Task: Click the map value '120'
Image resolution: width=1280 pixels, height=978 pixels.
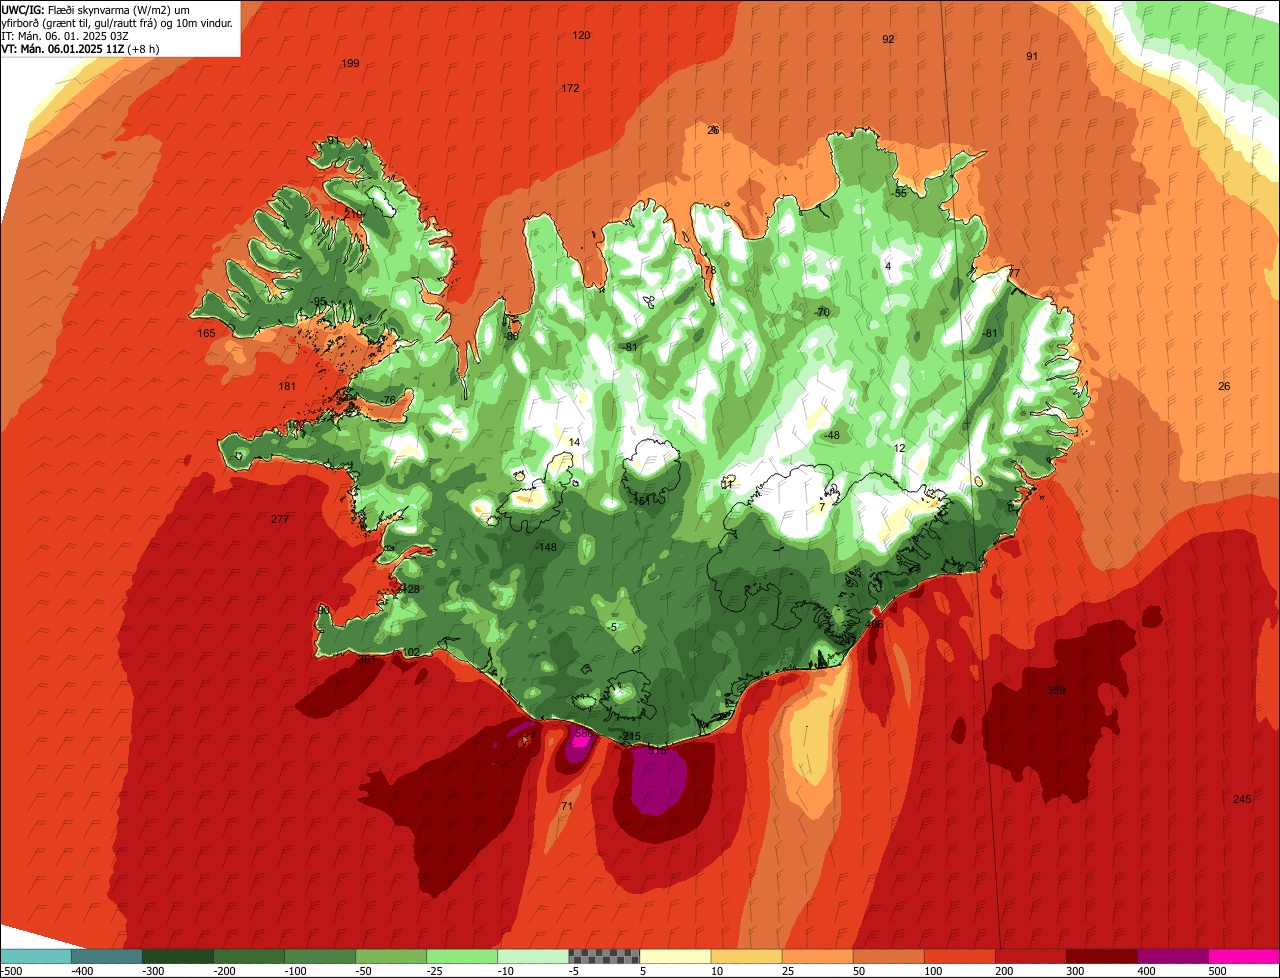Action: point(581,35)
